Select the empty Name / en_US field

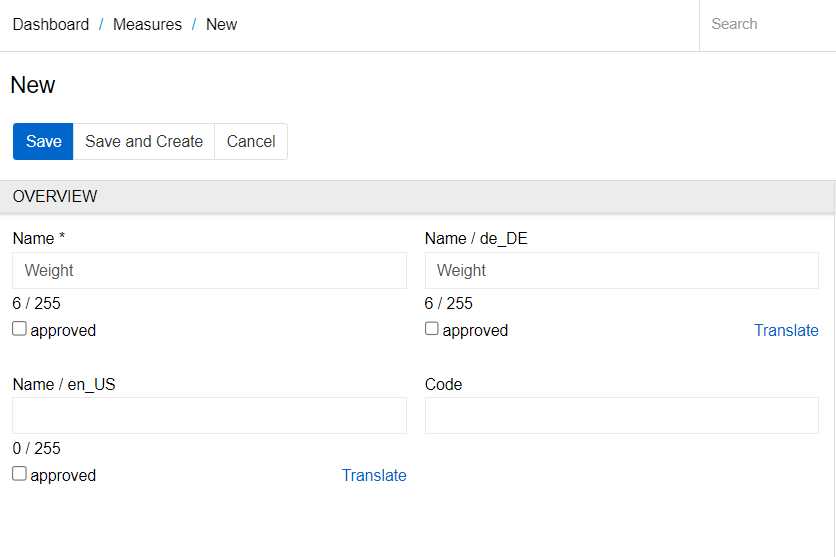point(210,415)
